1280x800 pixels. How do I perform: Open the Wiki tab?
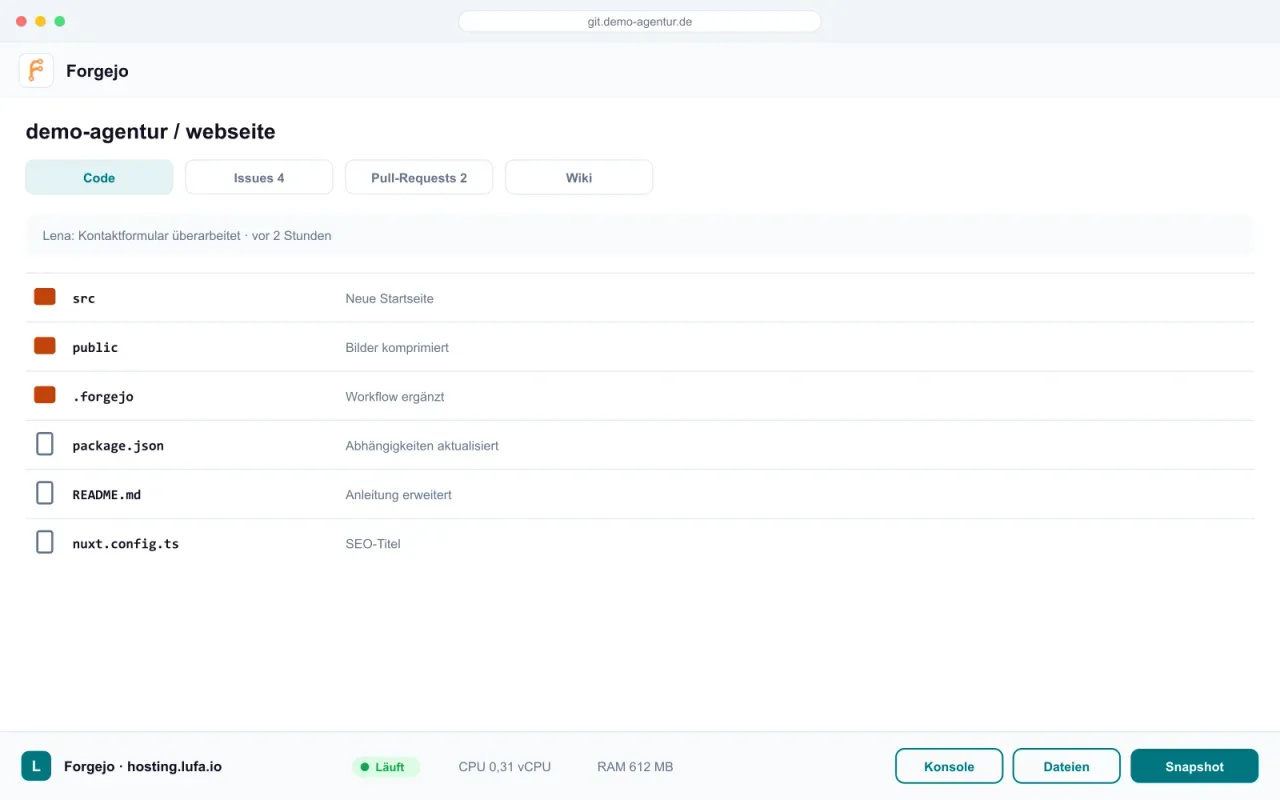click(579, 177)
